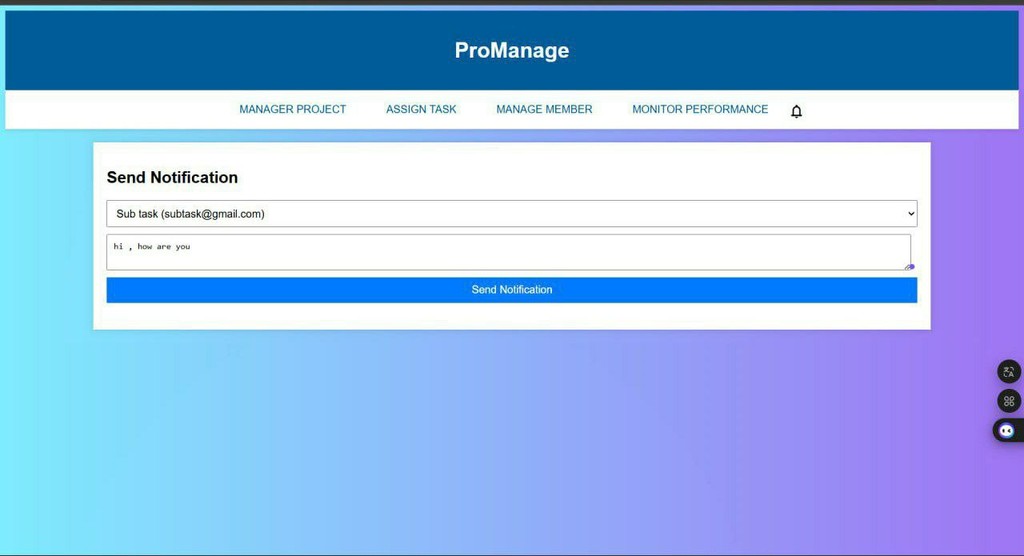Expand the Sub task recipient dropdown
Screen dimensions: 1024x556
(512, 214)
